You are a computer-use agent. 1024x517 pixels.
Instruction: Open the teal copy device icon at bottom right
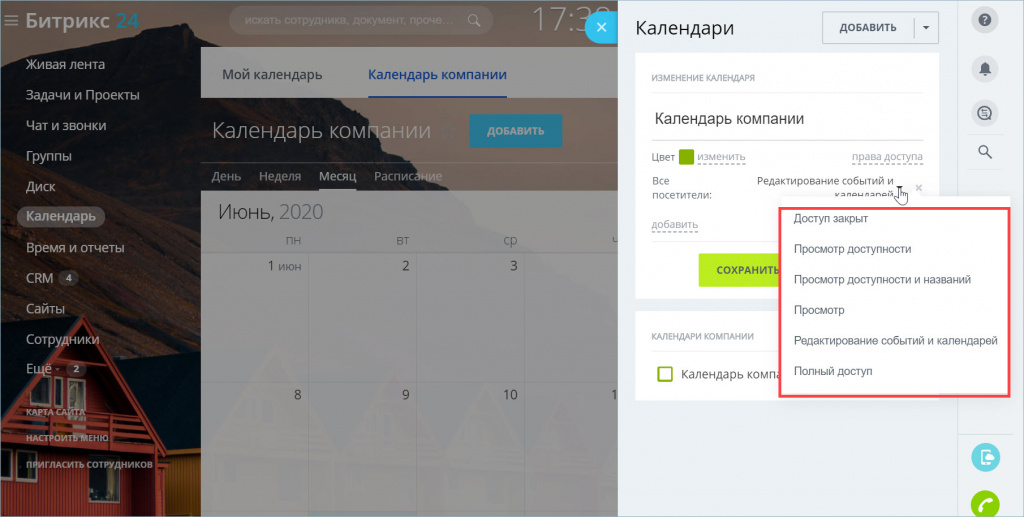point(985,457)
